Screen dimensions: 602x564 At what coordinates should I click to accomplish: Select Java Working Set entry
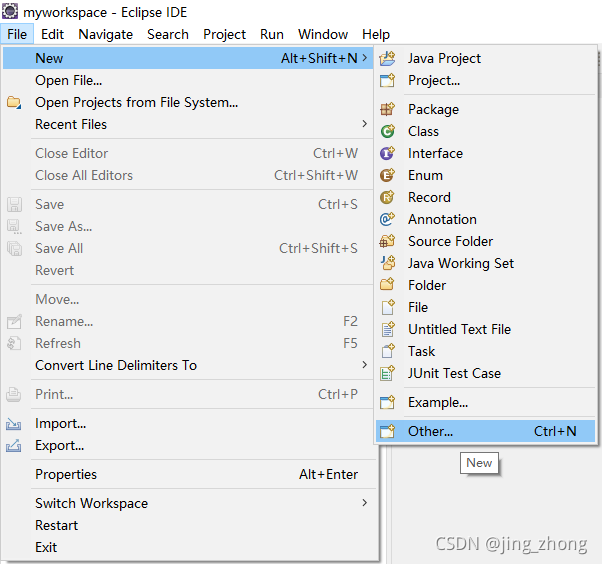(485, 263)
